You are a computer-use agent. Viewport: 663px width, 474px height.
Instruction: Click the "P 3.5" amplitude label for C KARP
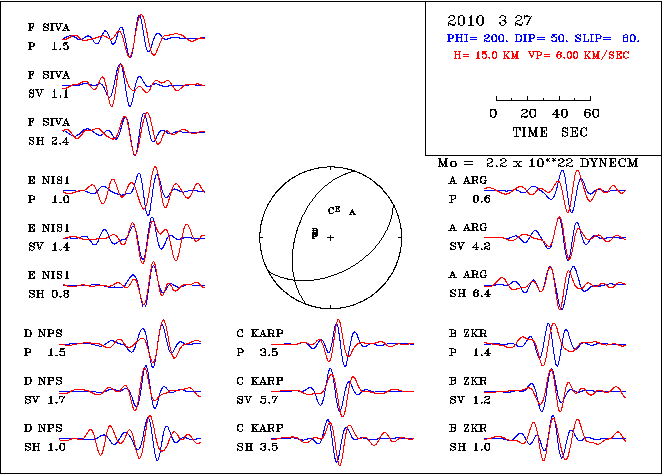(x=257, y=352)
